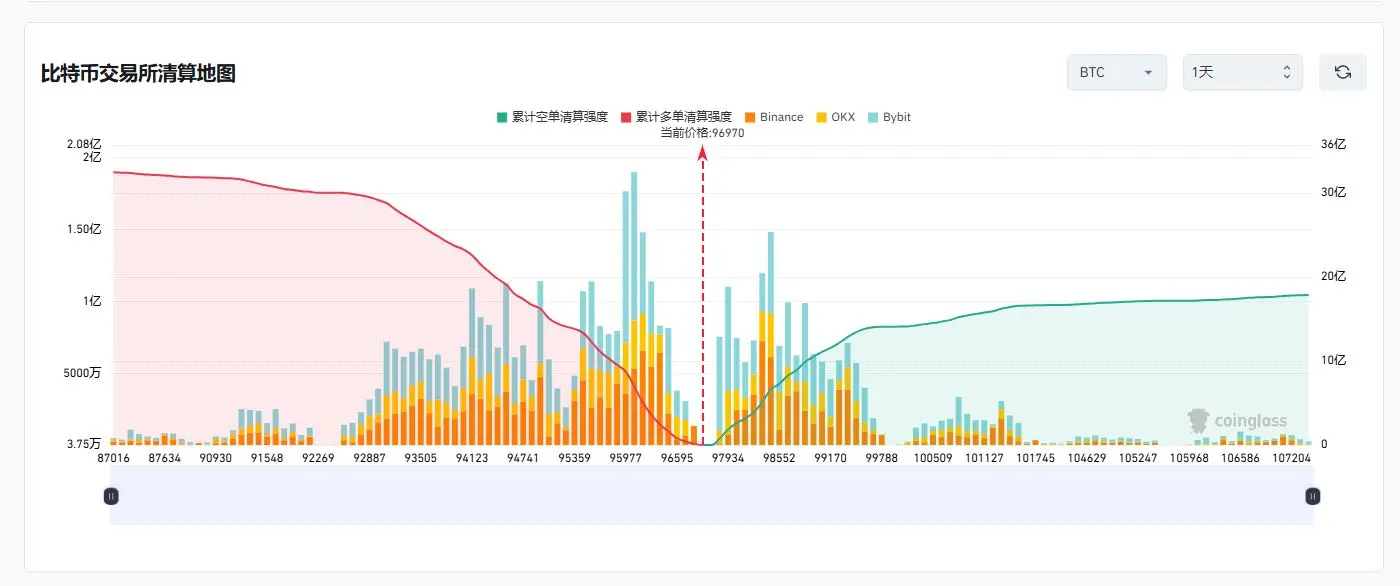1400x586 pixels.
Task: Click the 101127 x-axis label
Action: (x=985, y=458)
